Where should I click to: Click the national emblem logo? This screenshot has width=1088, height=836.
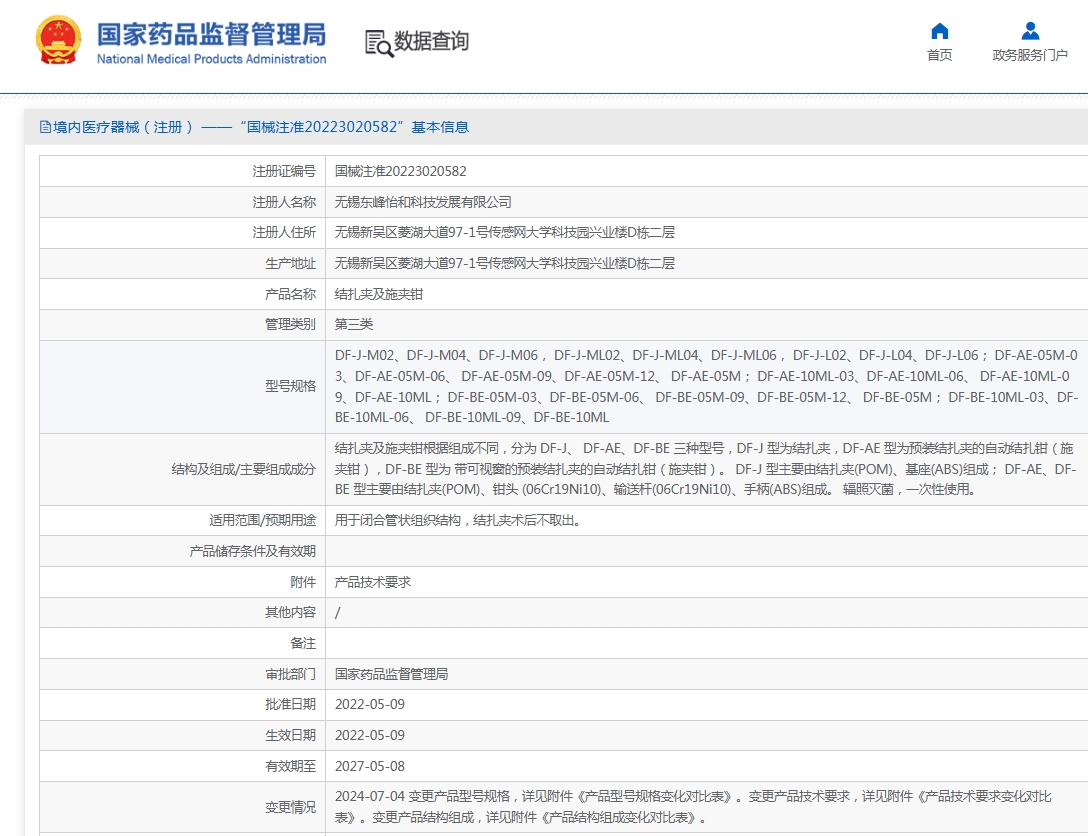tap(58, 40)
